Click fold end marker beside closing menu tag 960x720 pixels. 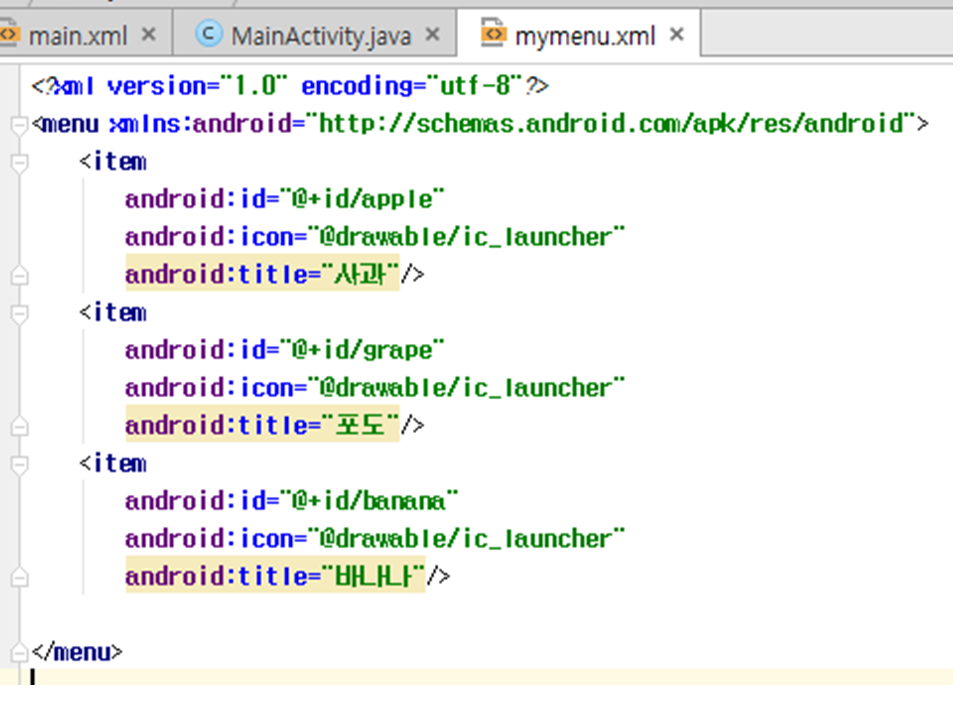[x=17, y=653]
